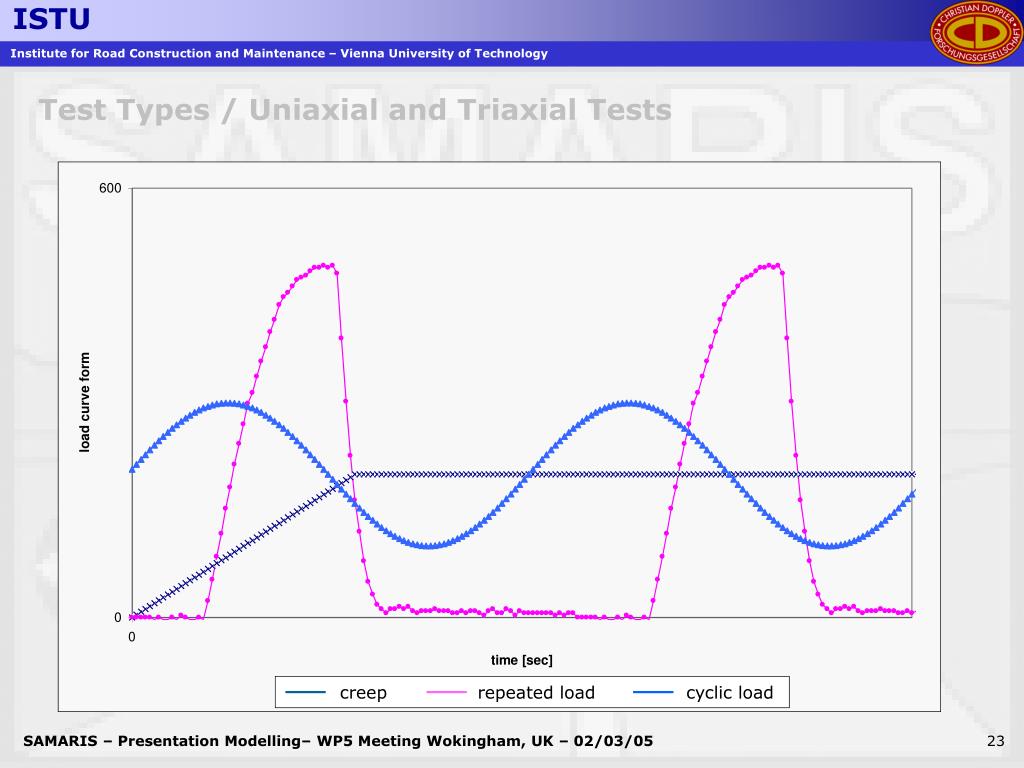Click the first peak of the magenta curve
This screenshot has width=1024, height=768.
(325, 265)
